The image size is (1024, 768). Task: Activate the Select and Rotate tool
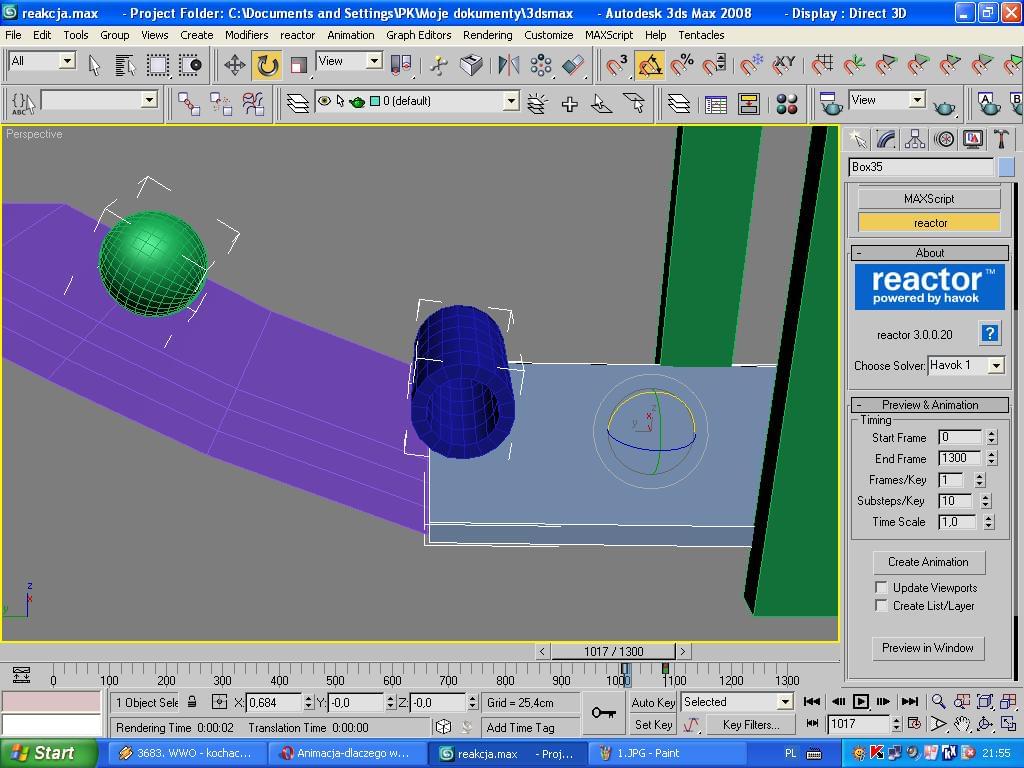pyautogui.click(x=266, y=65)
